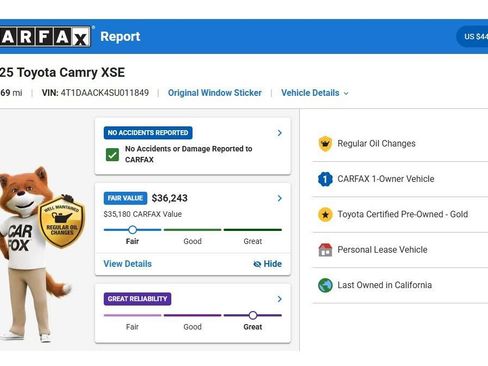Click No Accidents or Damage Reported text
This screenshot has height=366, width=488.
[x=189, y=154]
